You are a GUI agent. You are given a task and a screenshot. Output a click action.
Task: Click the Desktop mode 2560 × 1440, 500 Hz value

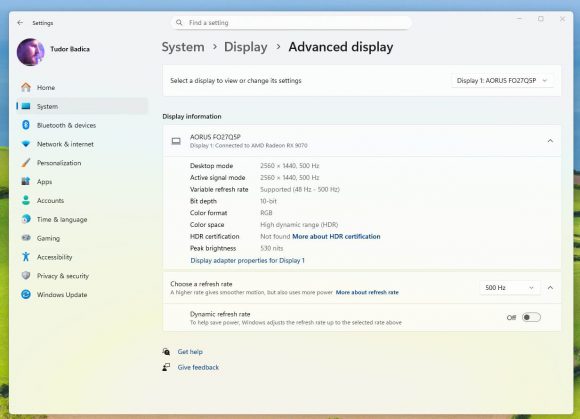290,166
